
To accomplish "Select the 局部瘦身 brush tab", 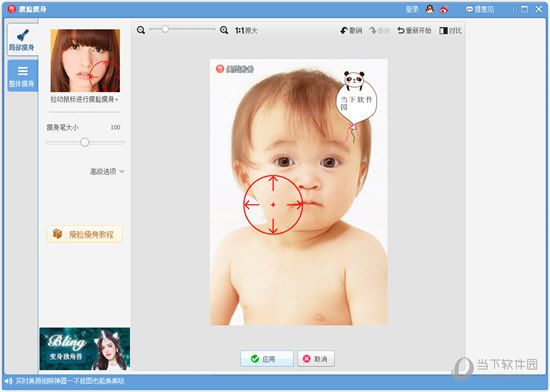I will pyautogui.click(x=22, y=40).
